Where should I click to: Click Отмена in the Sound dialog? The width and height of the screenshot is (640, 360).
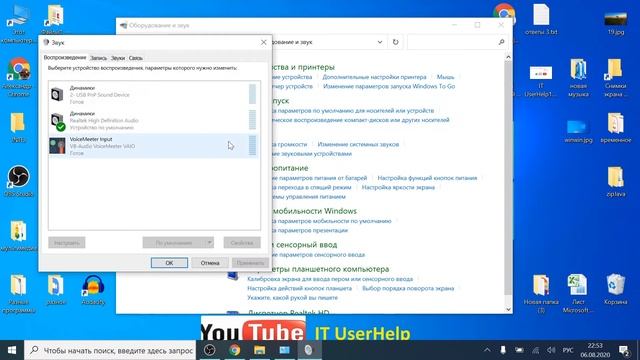210,263
